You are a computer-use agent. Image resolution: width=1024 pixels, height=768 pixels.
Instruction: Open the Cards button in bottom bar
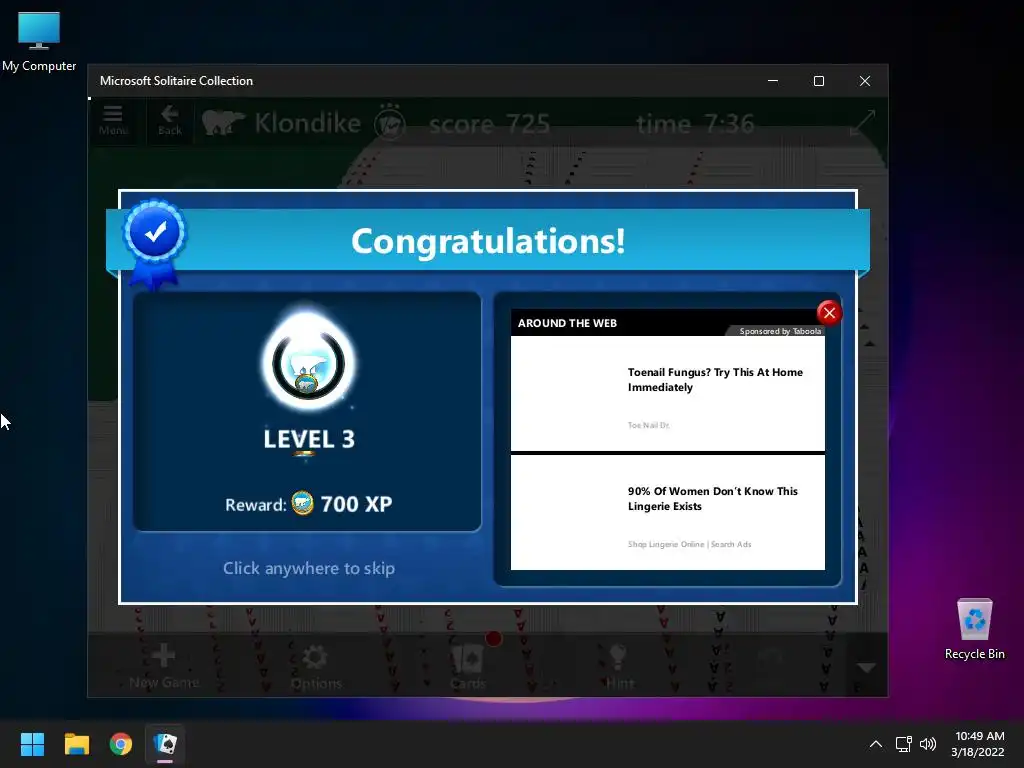click(468, 667)
